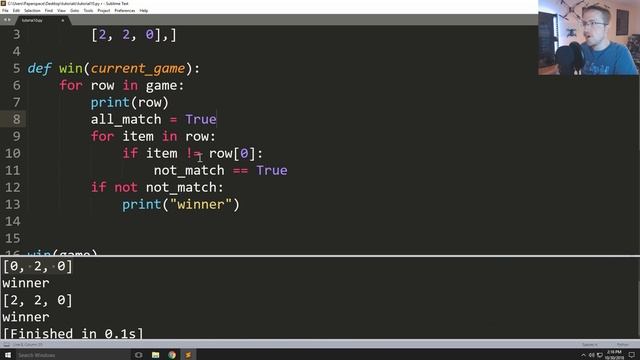Screen dimensions: 640x360
Task: Click '[0, 2, 0]' in the output panel
Action: click(38, 267)
